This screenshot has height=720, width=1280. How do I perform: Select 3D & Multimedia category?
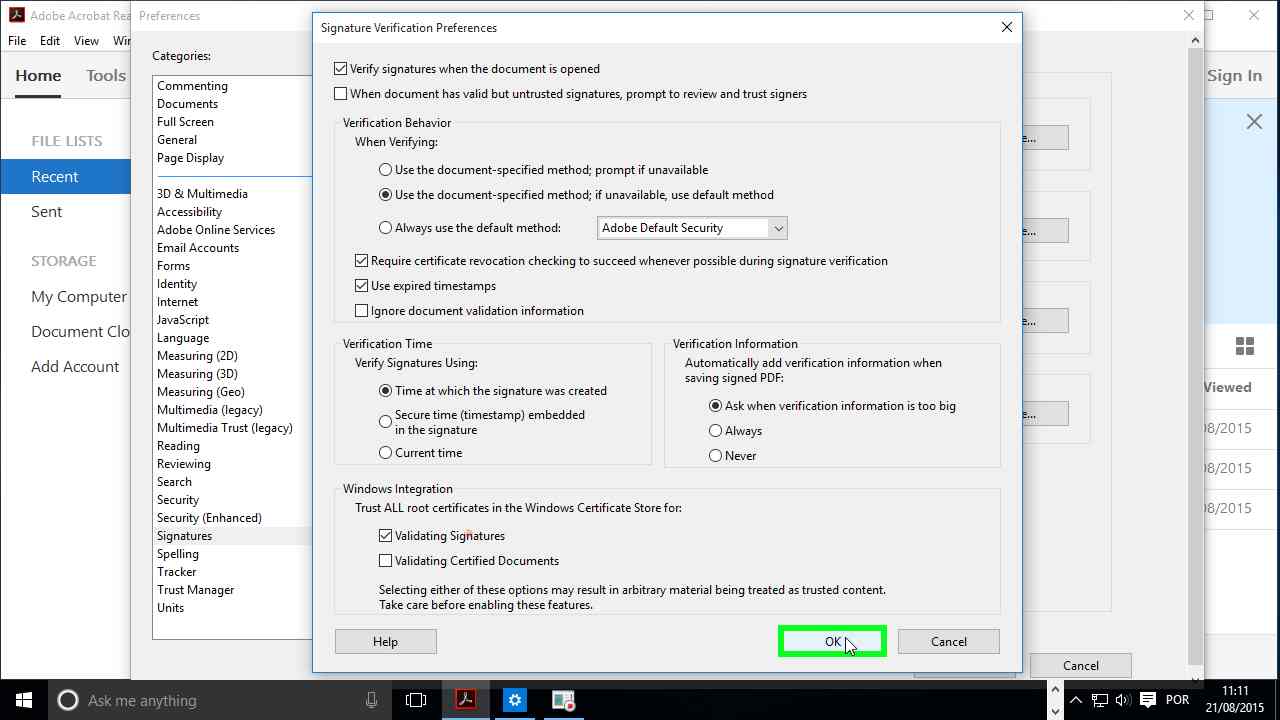point(202,194)
